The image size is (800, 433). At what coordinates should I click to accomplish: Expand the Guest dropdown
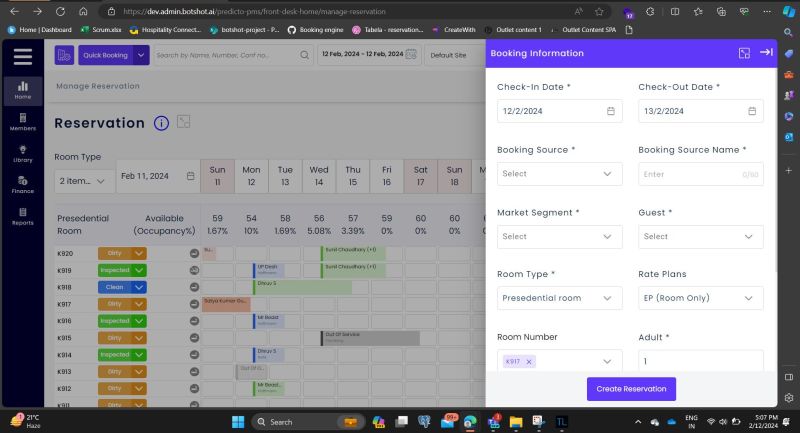(x=700, y=237)
